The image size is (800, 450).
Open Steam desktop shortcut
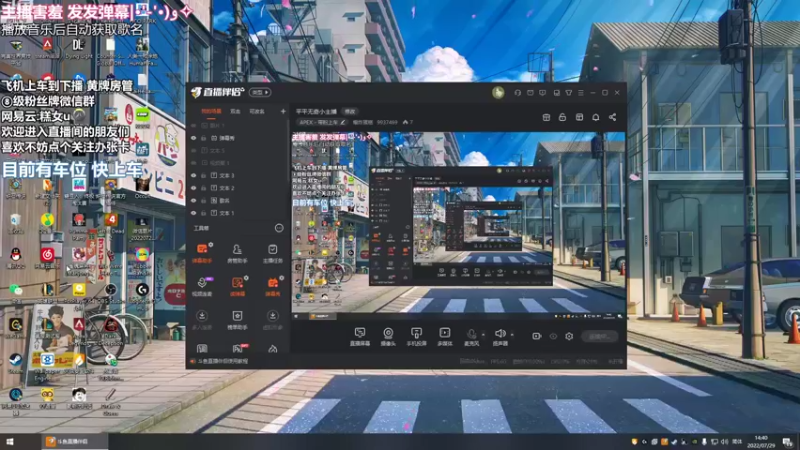[16, 362]
